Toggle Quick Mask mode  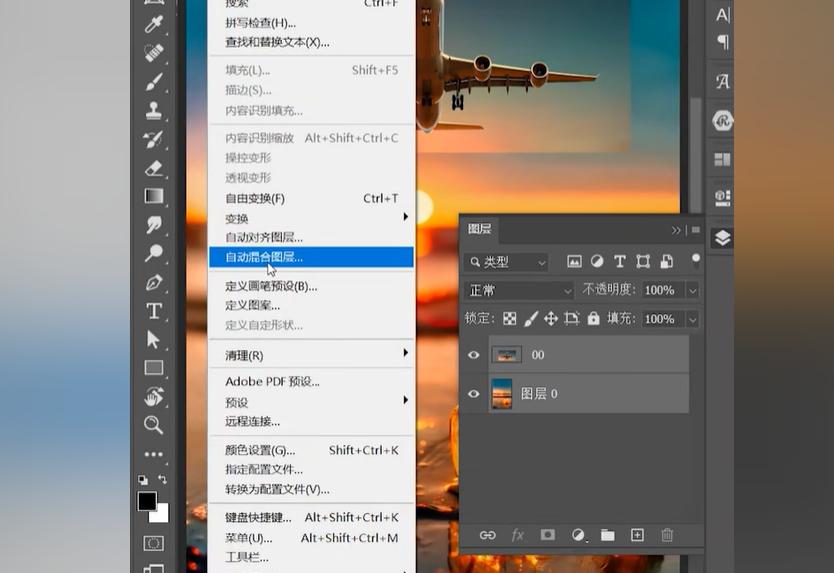154,543
